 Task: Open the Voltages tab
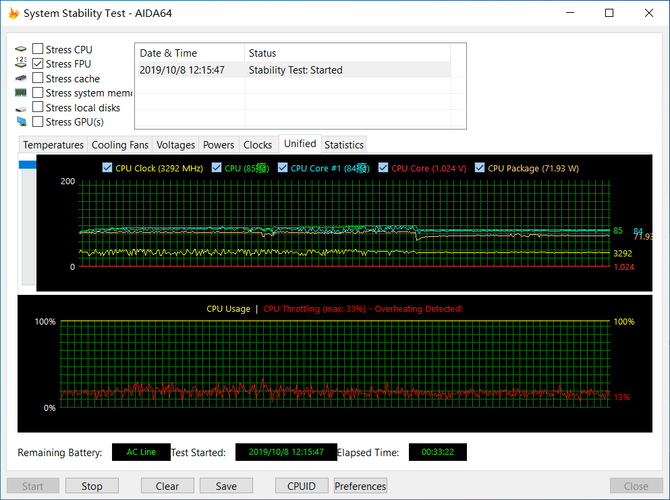tap(176, 145)
